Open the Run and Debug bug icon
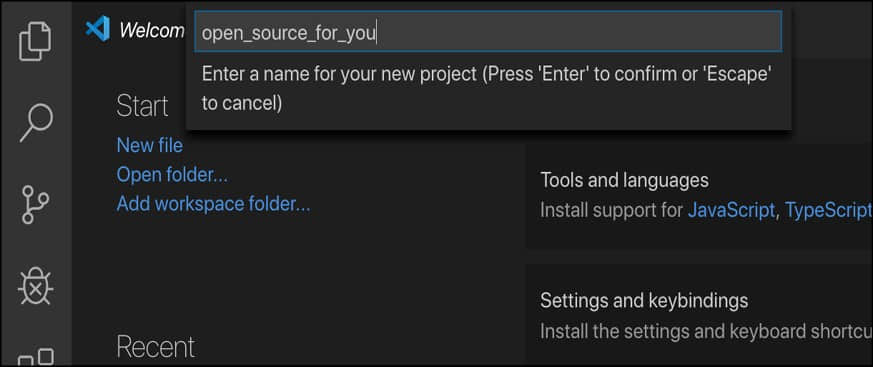The width and height of the screenshot is (873, 367). (x=35, y=288)
